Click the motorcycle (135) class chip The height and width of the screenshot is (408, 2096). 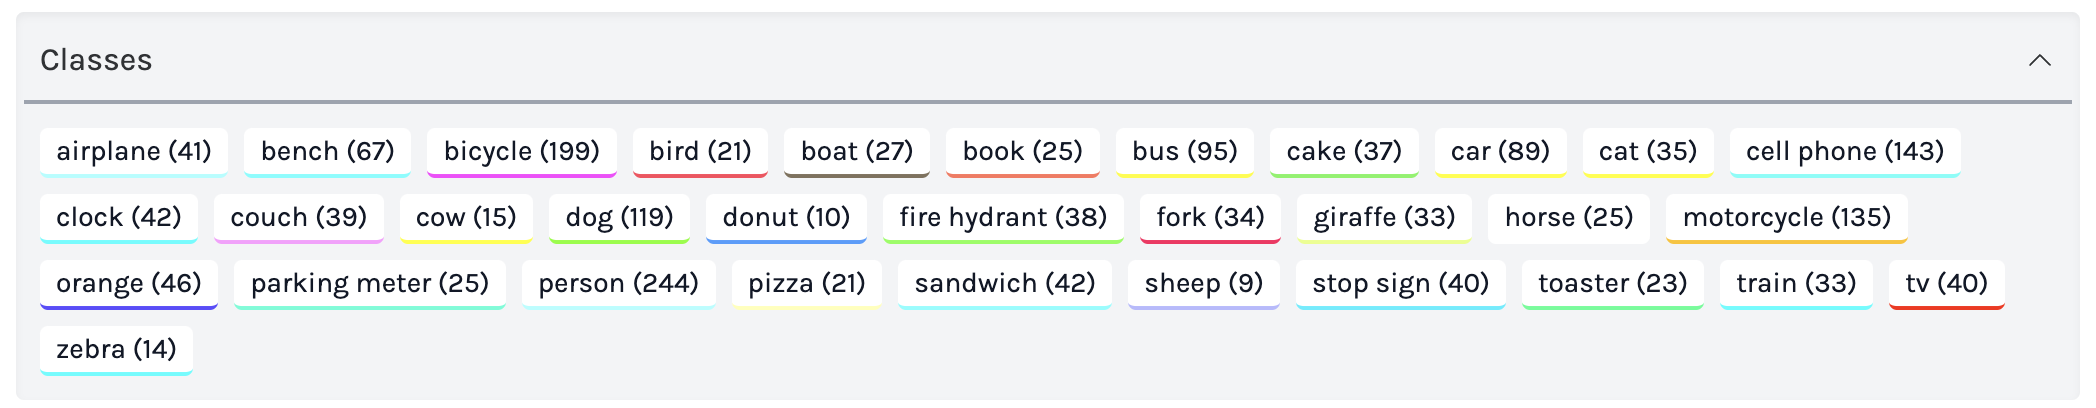point(1786,217)
